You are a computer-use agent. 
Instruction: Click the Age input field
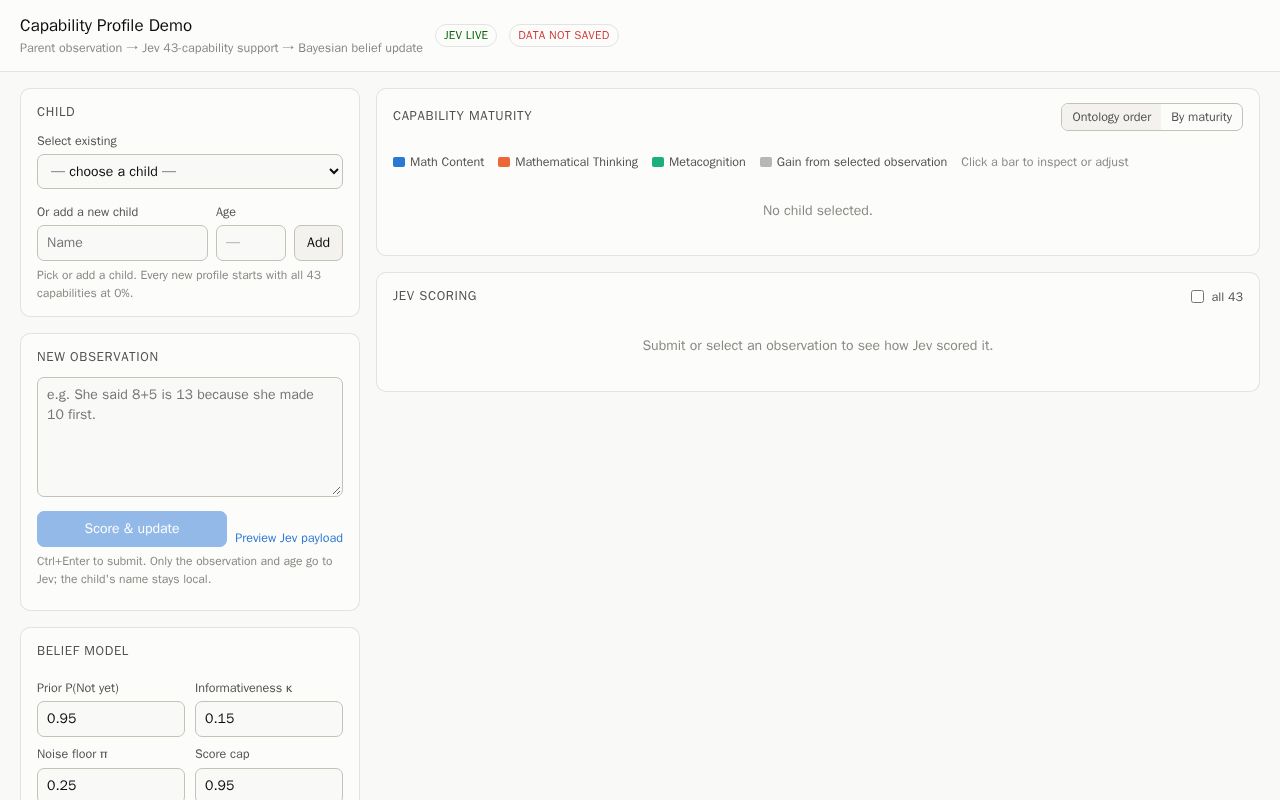click(x=251, y=243)
